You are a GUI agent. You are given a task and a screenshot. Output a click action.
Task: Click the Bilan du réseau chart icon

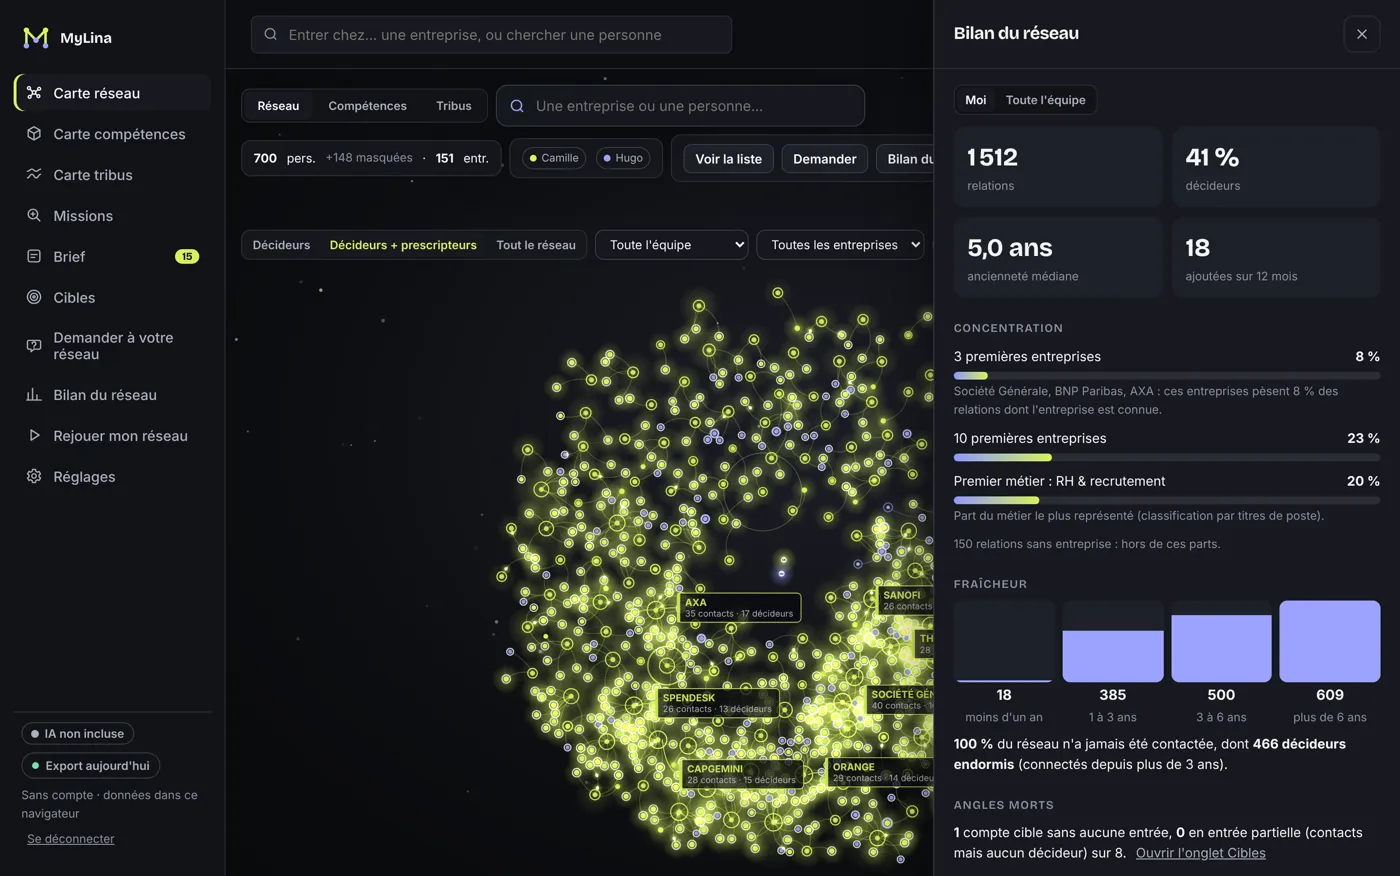(x=34, y=395)
